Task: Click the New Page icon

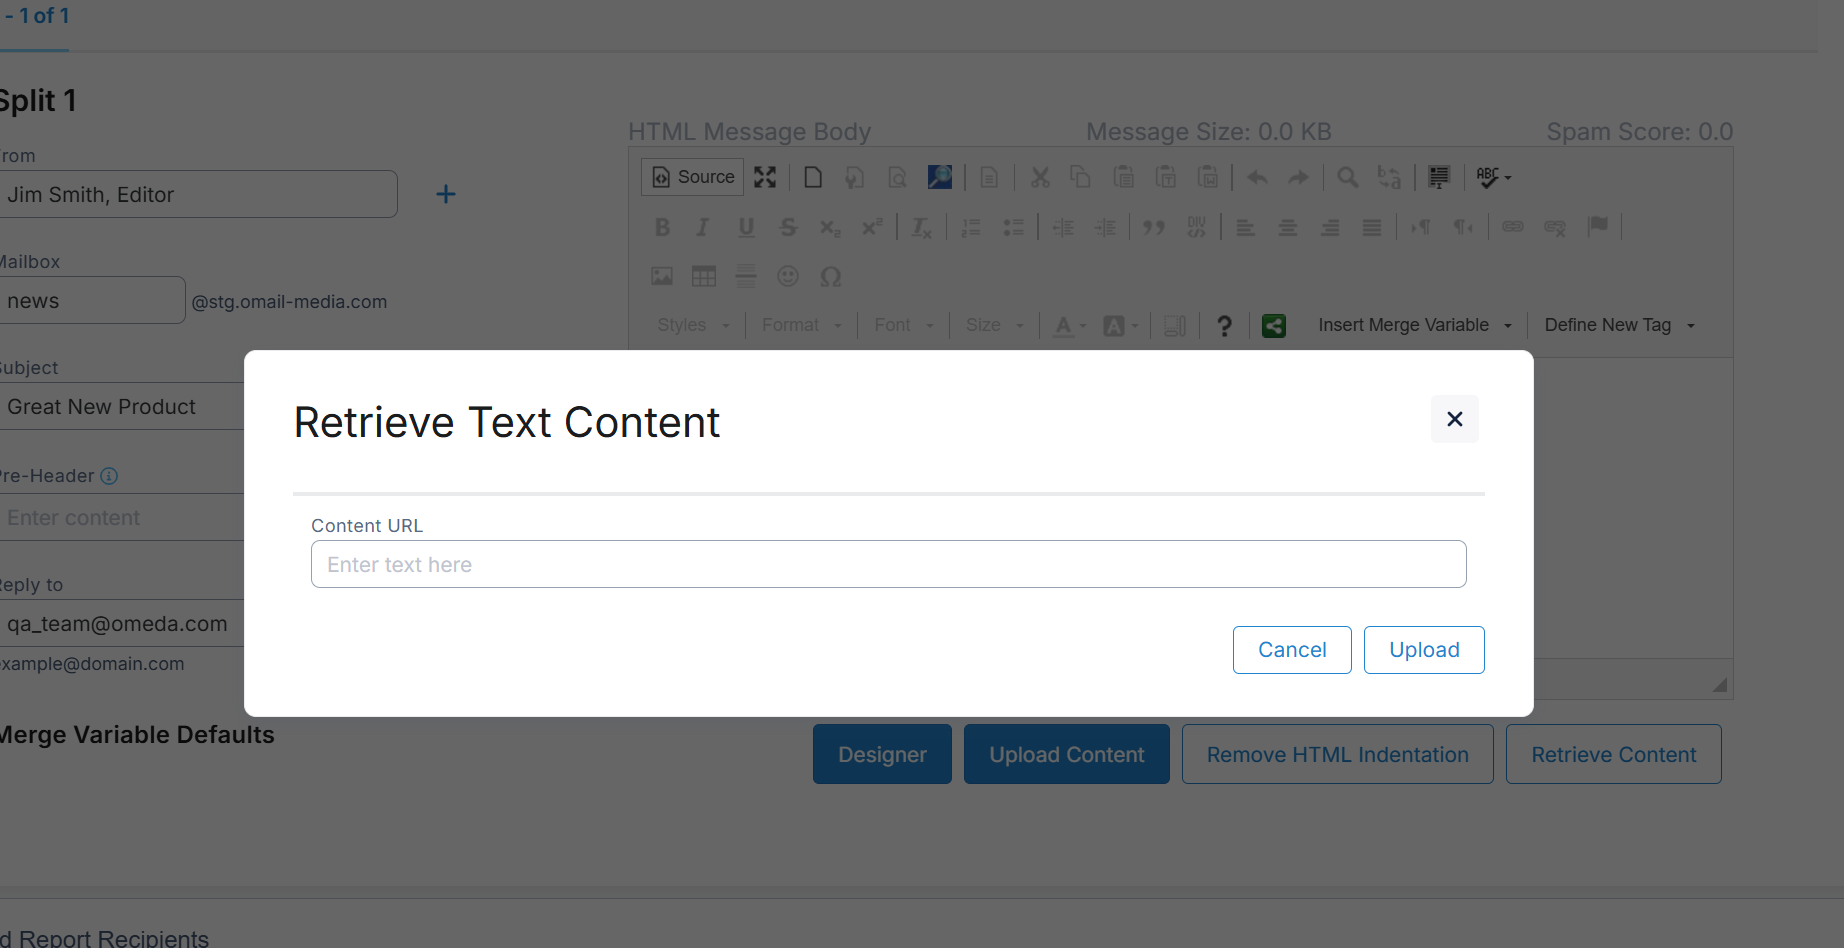Action: (x=813, y=177)
